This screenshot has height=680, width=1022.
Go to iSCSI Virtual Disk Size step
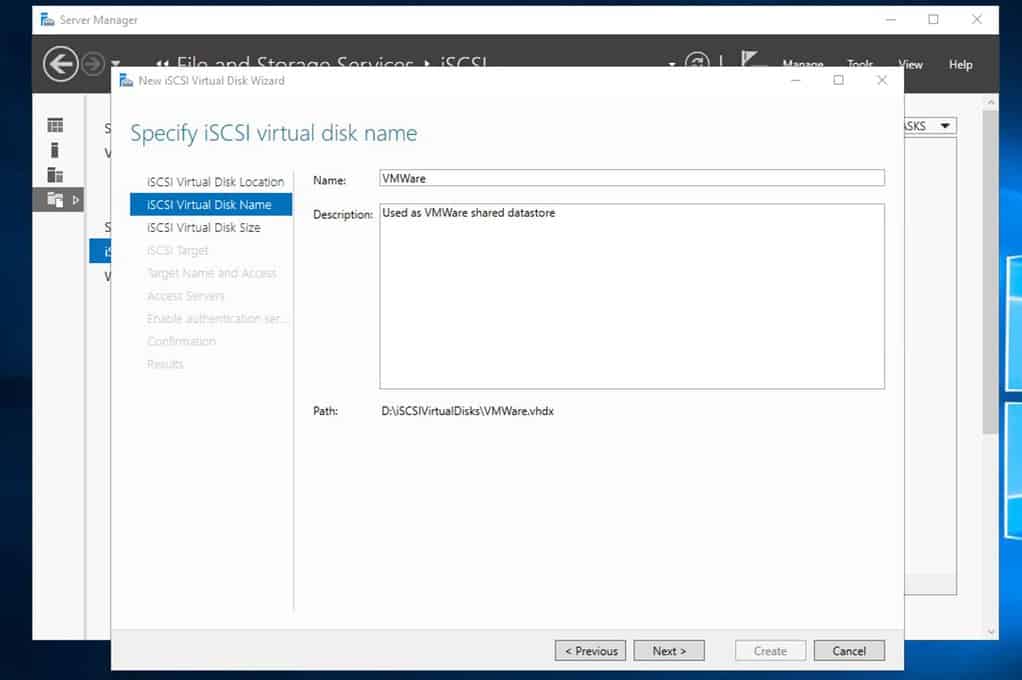(x=203, y=228)
